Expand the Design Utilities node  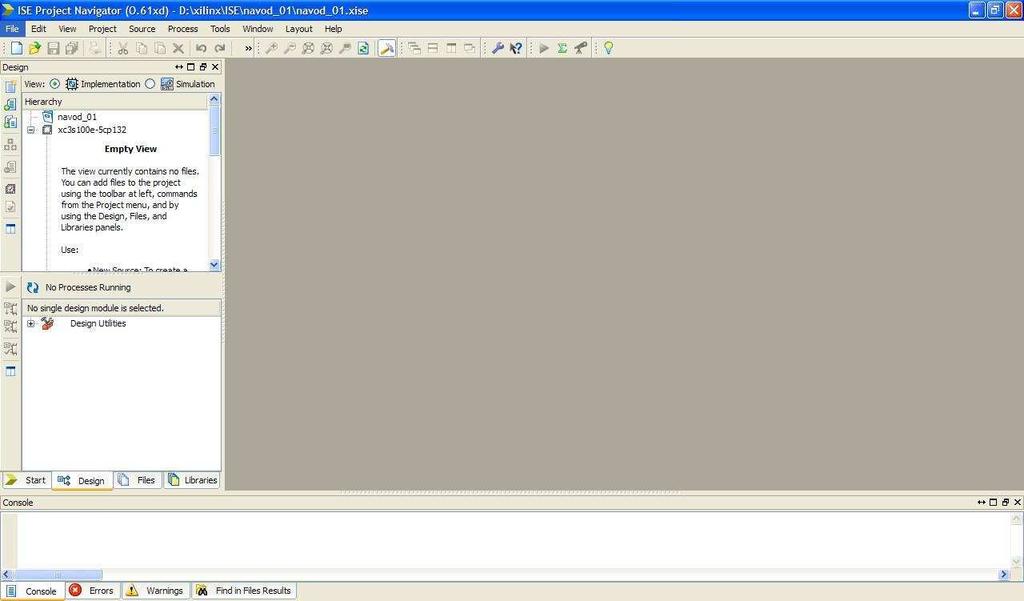[31, 323]
